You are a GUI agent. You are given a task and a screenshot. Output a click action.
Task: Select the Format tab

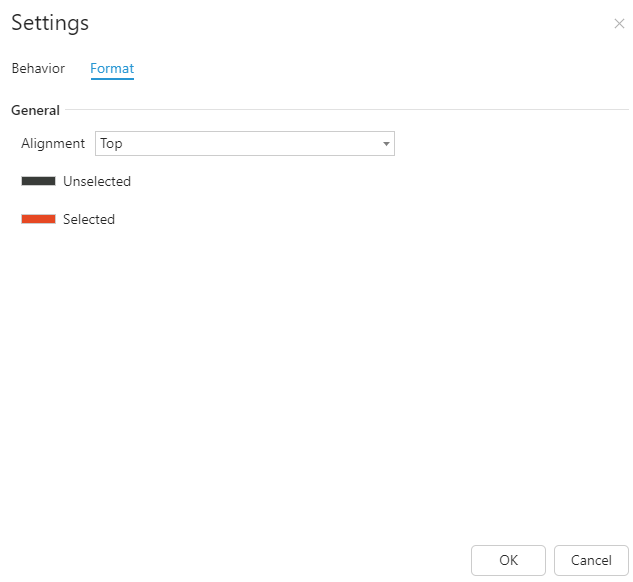point(112,68)
